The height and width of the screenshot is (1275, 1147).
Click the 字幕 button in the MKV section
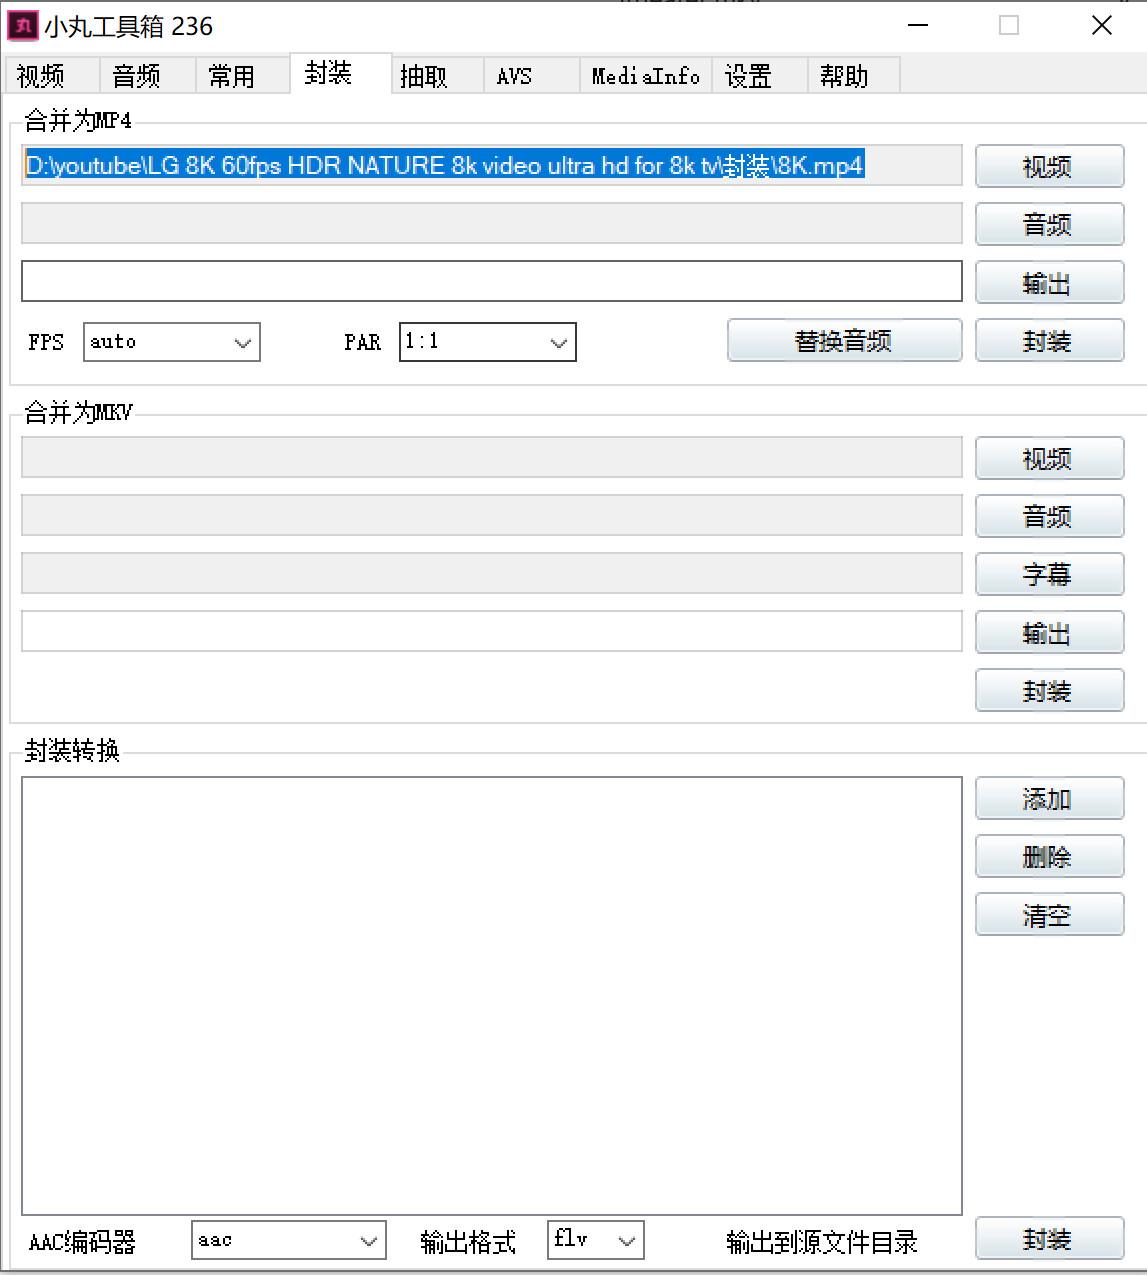pyautogui.click(x=1048, y=574)
